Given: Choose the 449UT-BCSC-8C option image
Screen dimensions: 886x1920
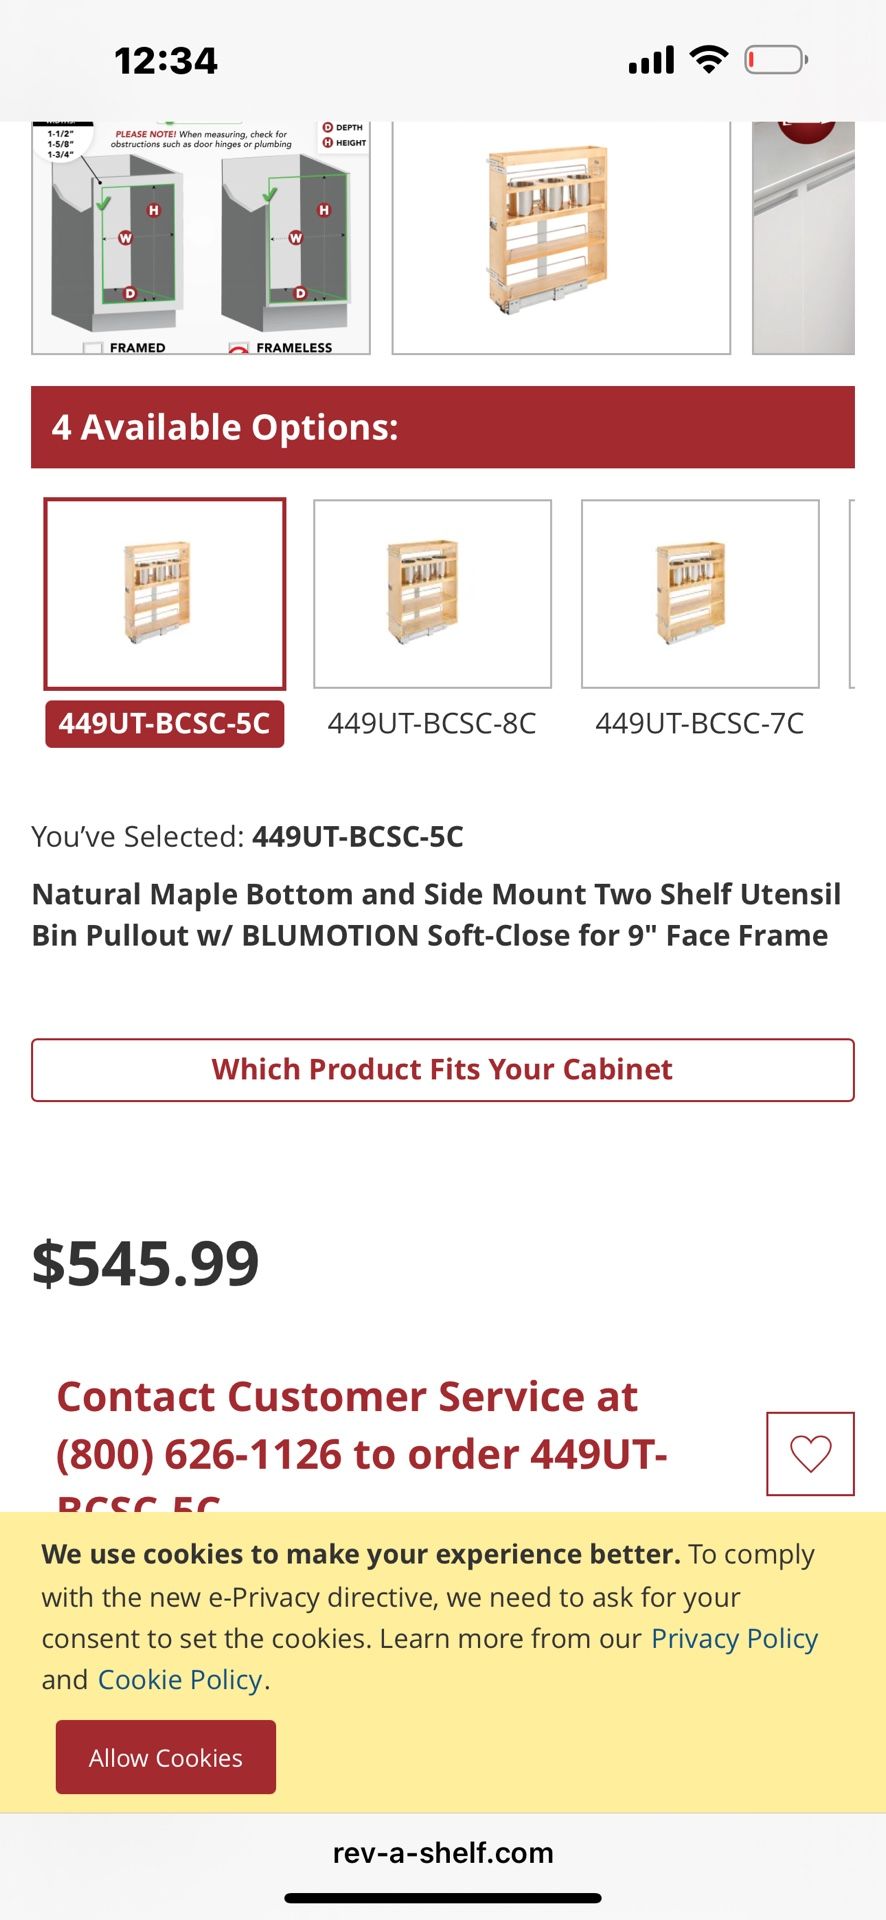Looking at the screenshot, I should click(432, 594).
